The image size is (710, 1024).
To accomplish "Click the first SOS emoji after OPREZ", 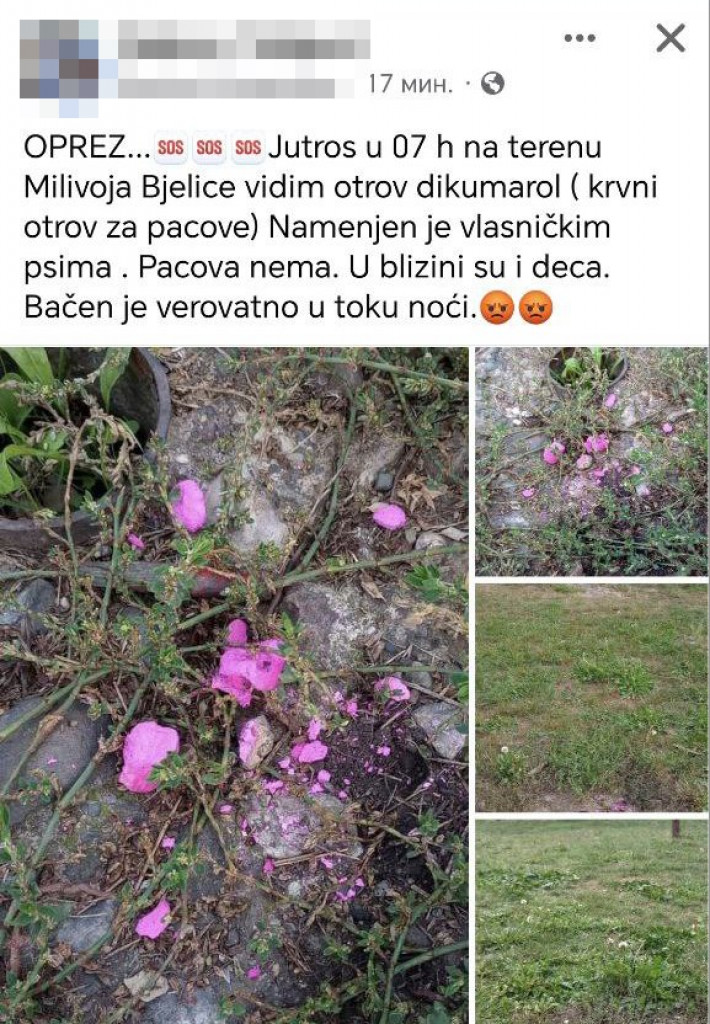I will 170,148.
